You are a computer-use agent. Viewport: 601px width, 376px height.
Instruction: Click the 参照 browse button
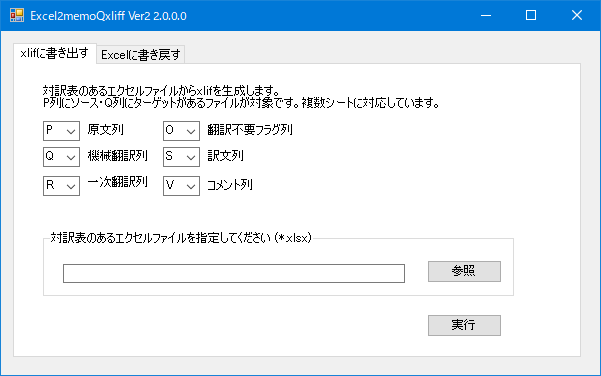pyautogui.click(x=464, y=271)
